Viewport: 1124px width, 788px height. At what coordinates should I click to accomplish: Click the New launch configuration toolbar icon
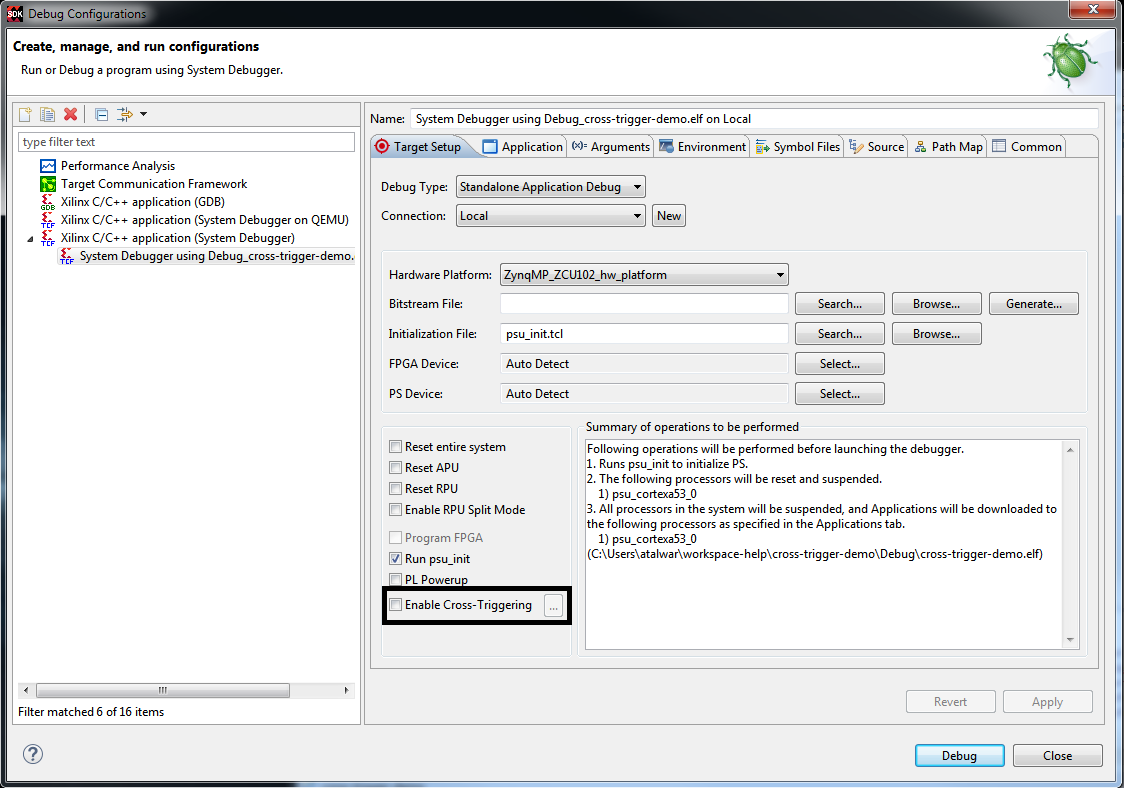tap(25, 114)
